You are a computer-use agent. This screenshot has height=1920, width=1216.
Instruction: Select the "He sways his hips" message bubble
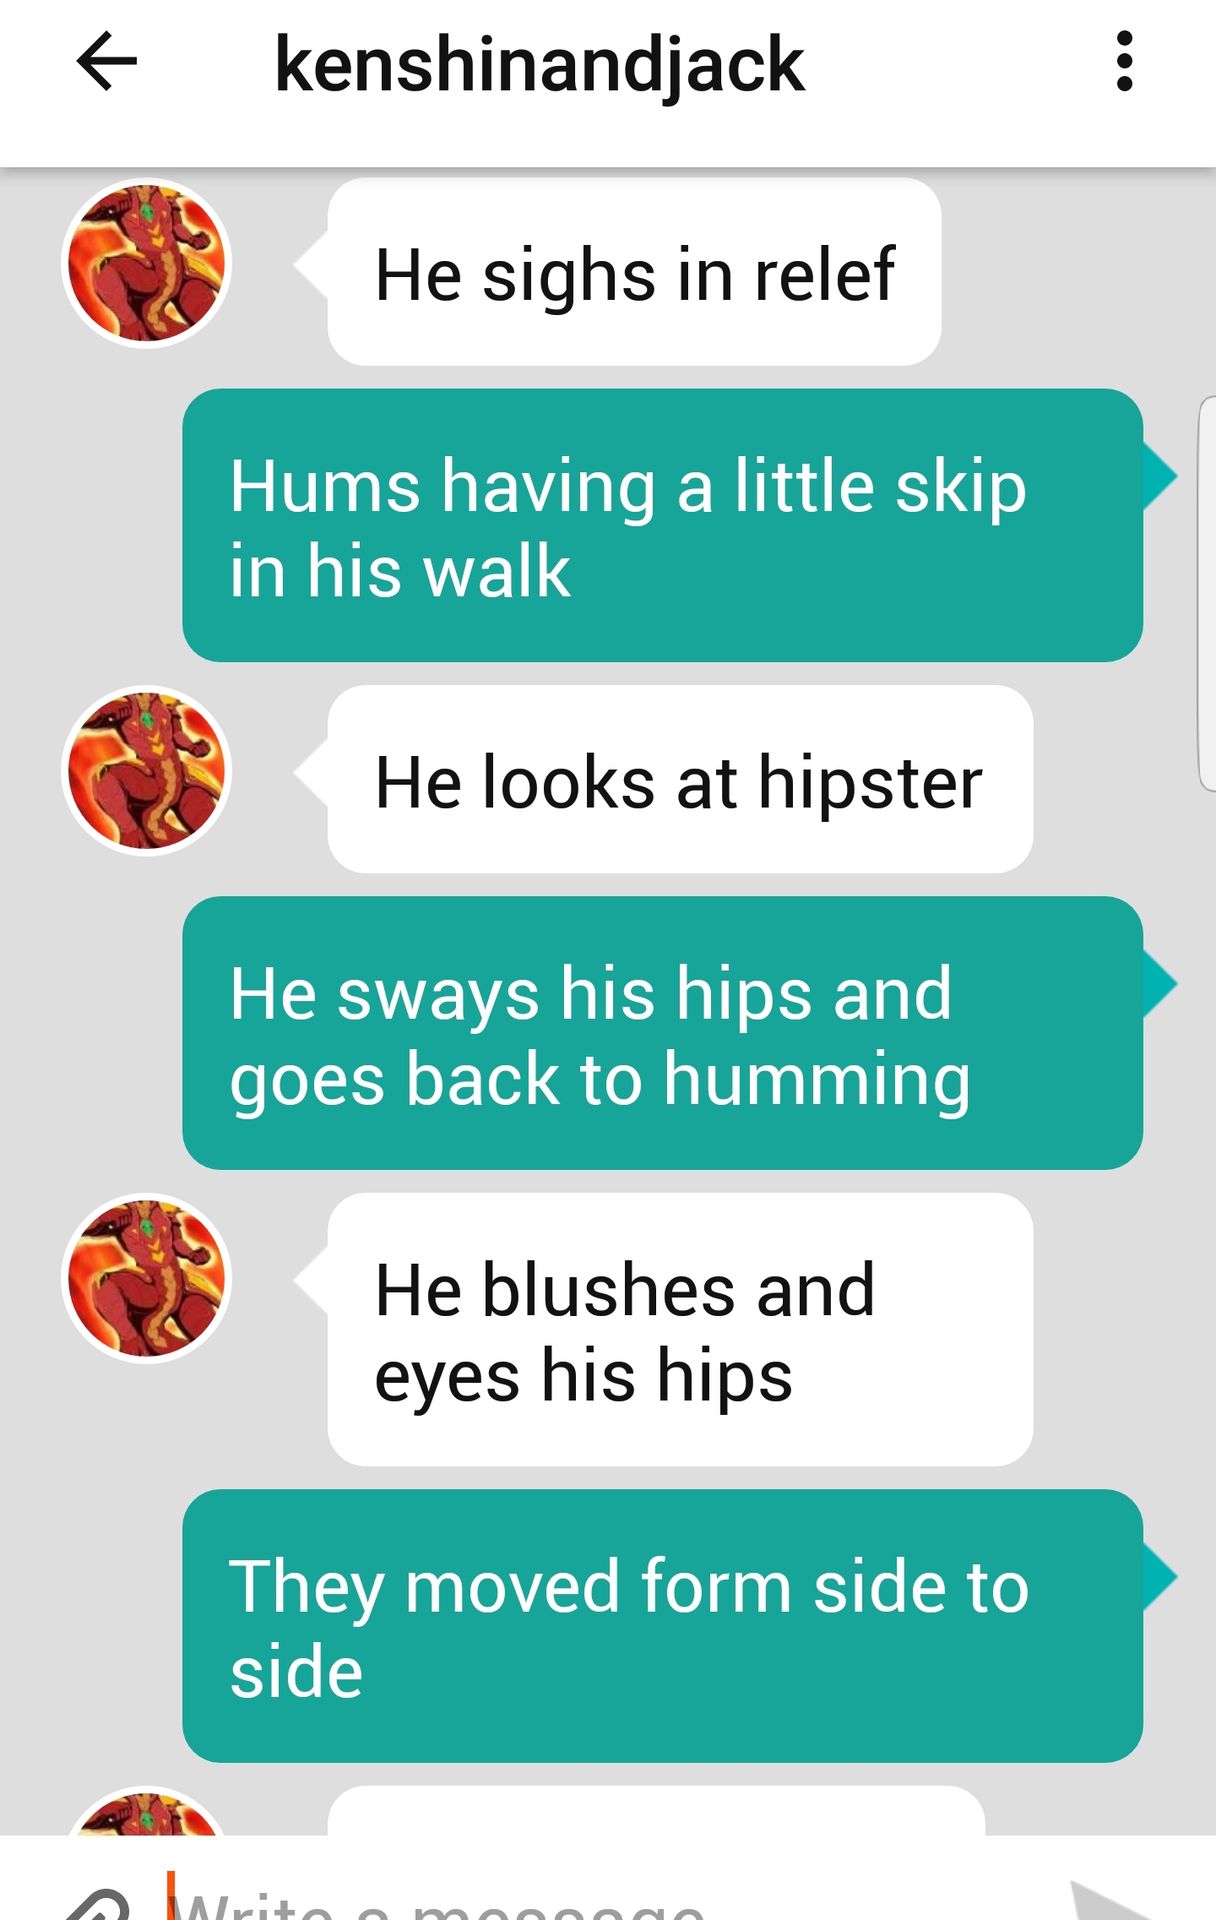(x=662, y=1033)
